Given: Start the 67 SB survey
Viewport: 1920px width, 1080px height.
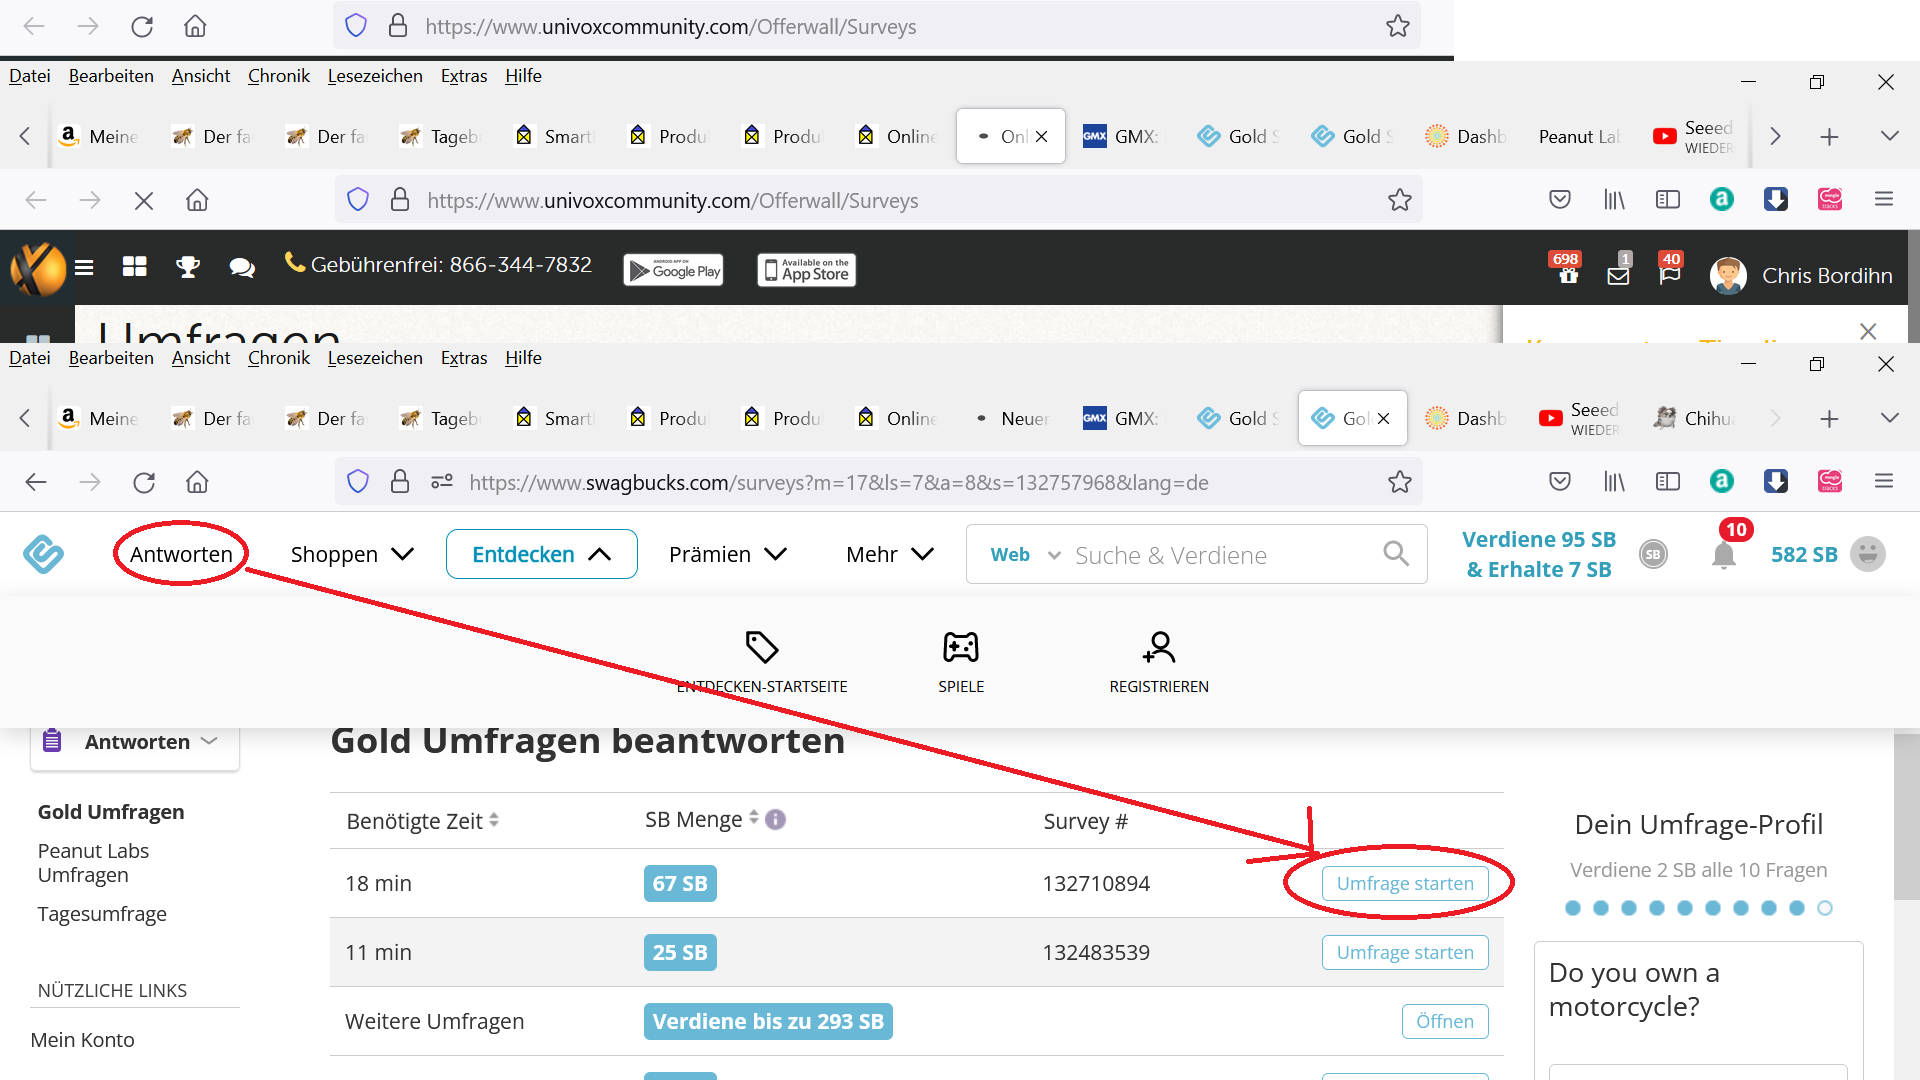Looking at the screenshot, I should [1405, 883].
